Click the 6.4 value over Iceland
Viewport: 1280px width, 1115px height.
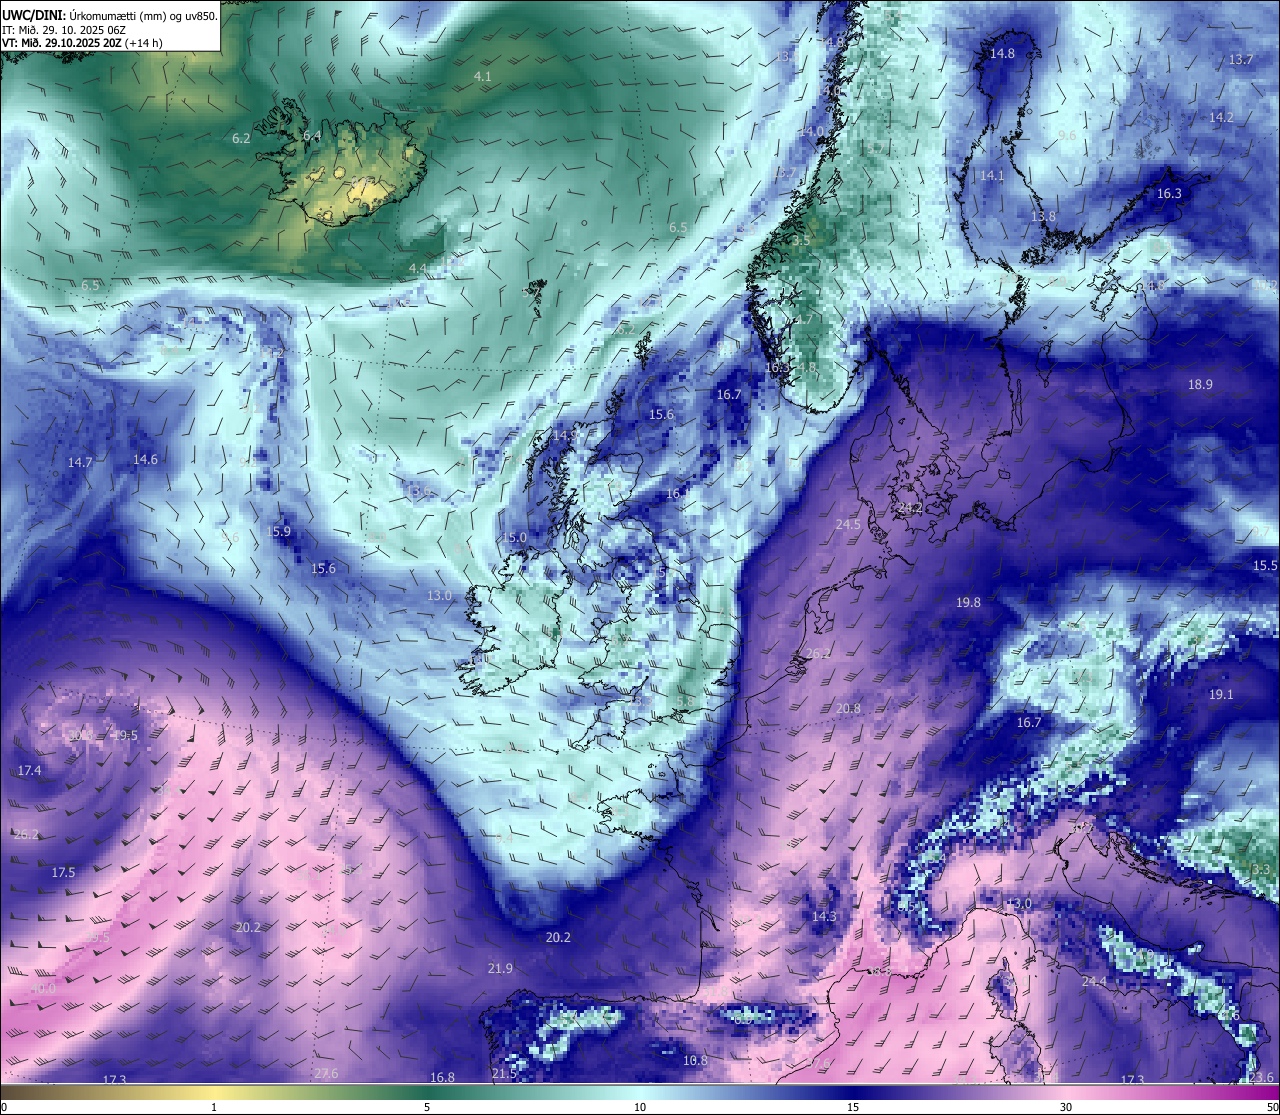pos(312,136)
